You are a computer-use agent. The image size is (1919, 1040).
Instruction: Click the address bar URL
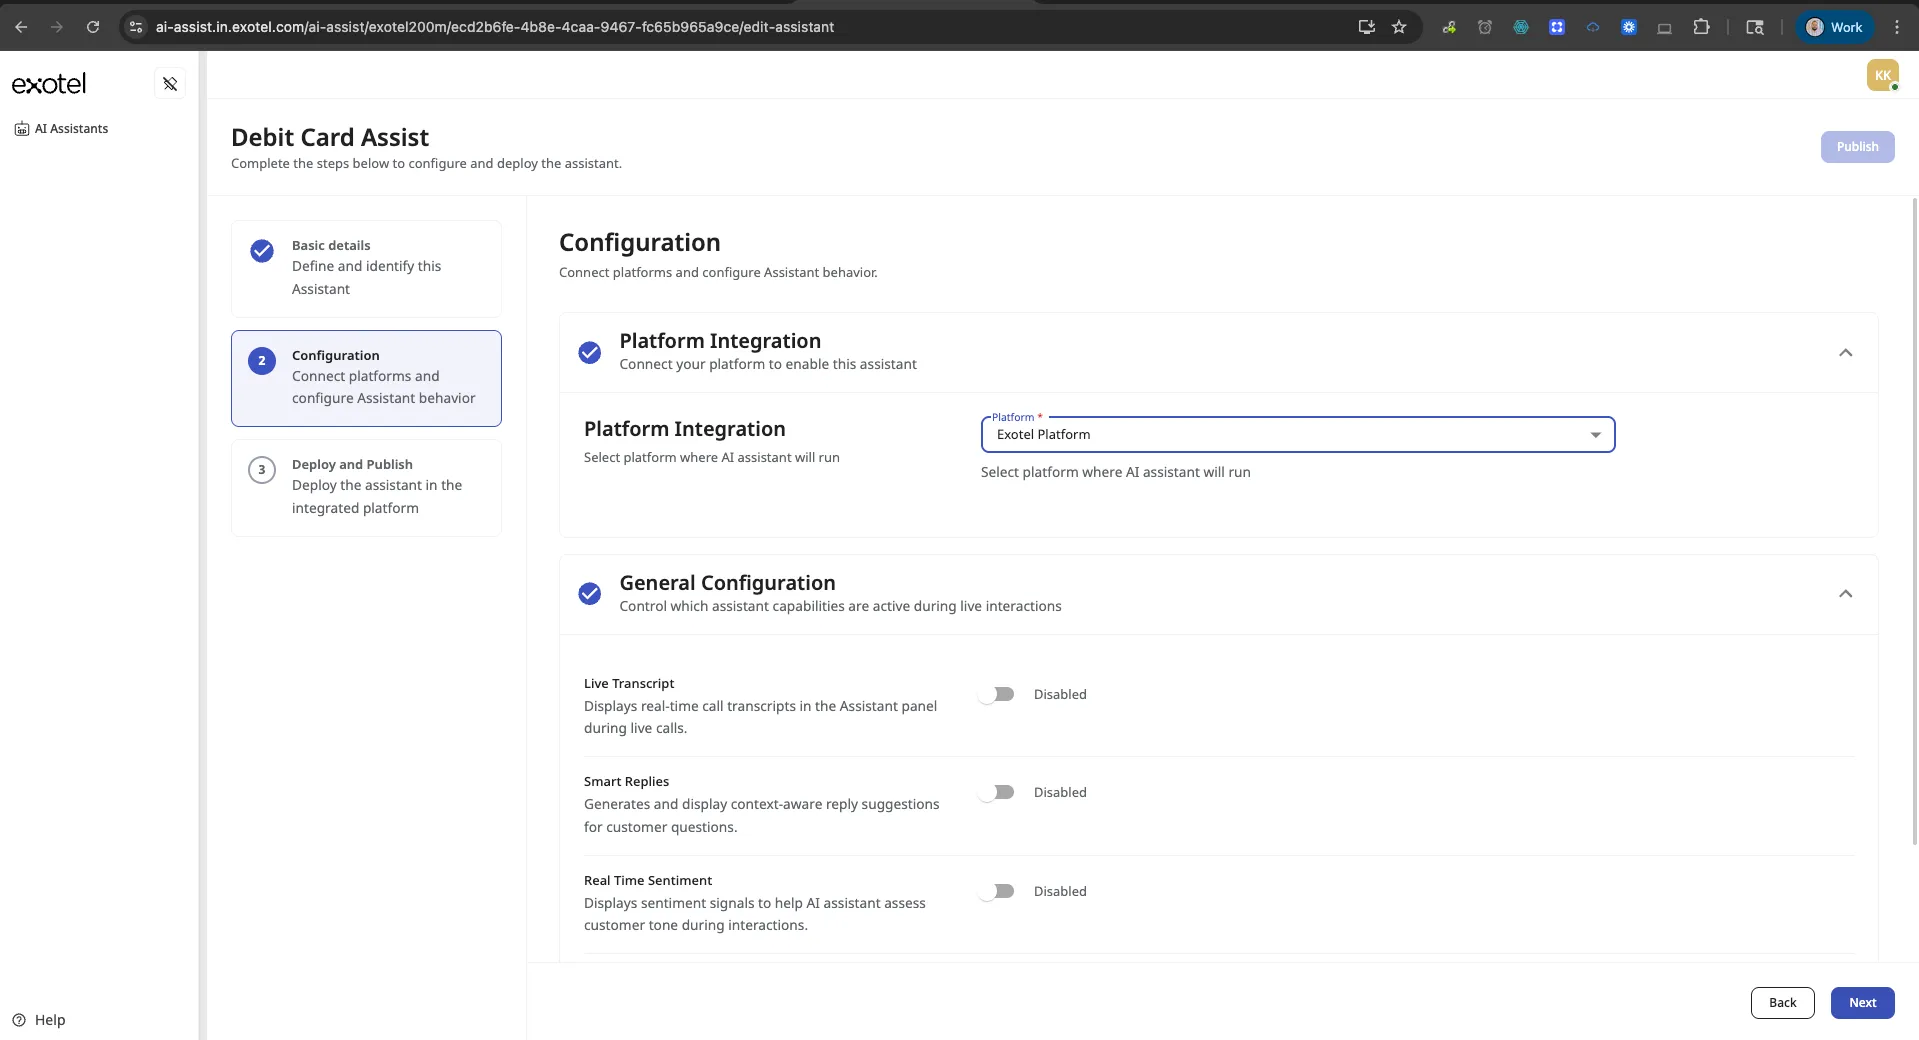coord(495,27)
